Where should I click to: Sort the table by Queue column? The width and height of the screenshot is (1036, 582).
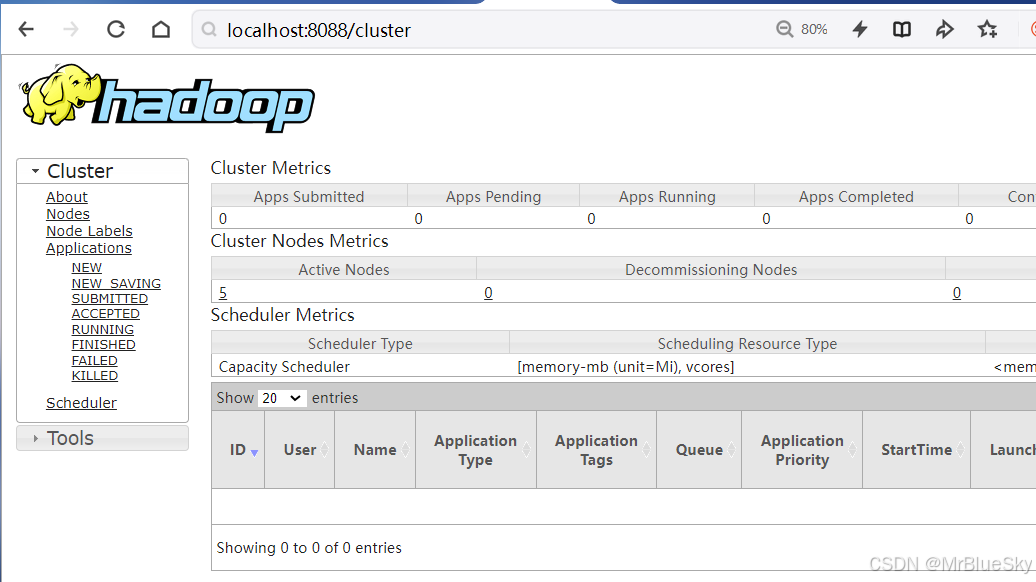[x=699, y=450]
